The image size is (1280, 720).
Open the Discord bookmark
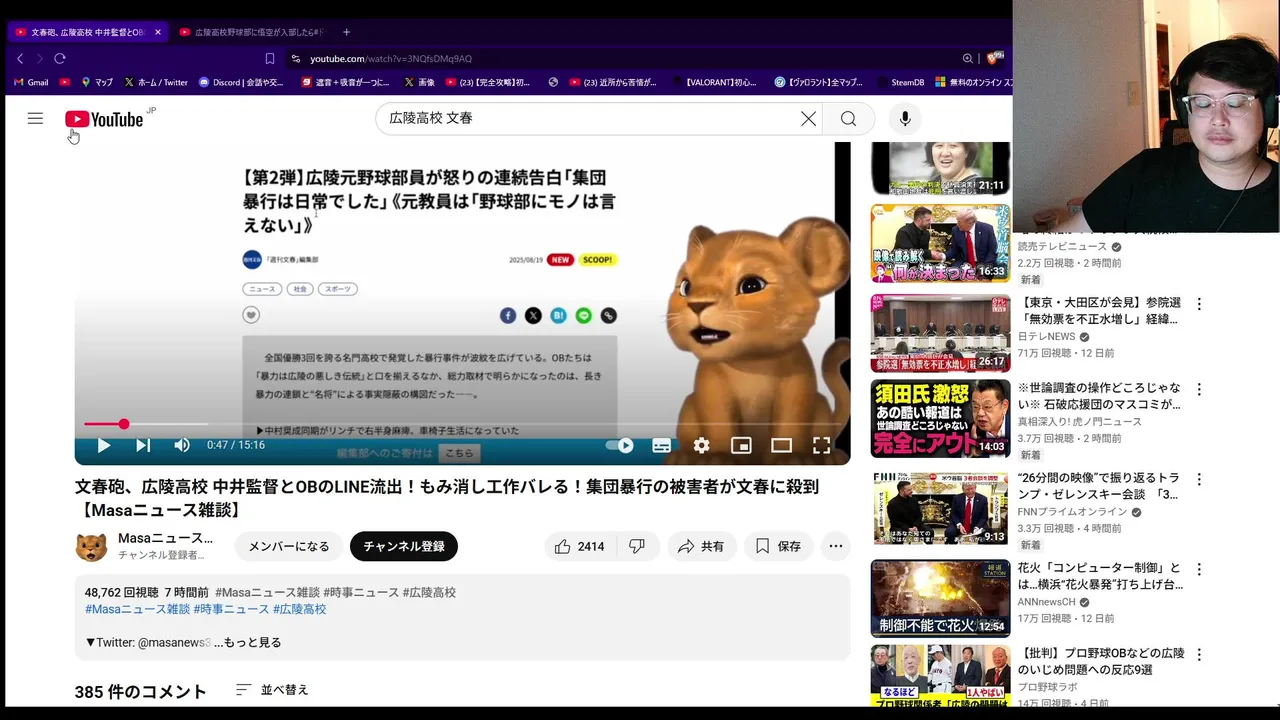click(241, 82)
